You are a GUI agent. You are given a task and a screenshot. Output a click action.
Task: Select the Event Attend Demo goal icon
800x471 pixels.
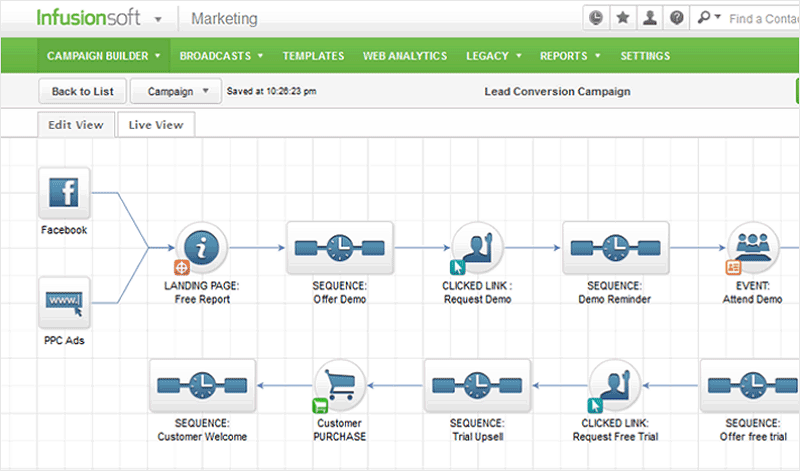tap(753, 248)
